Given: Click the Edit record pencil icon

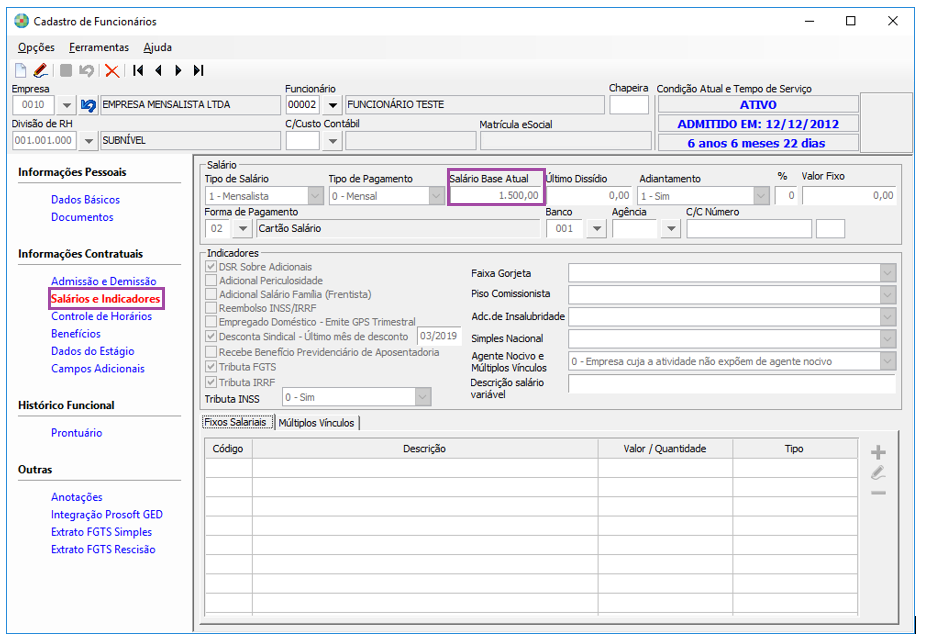Looking at the screenshot, I should tap(41, 70).
